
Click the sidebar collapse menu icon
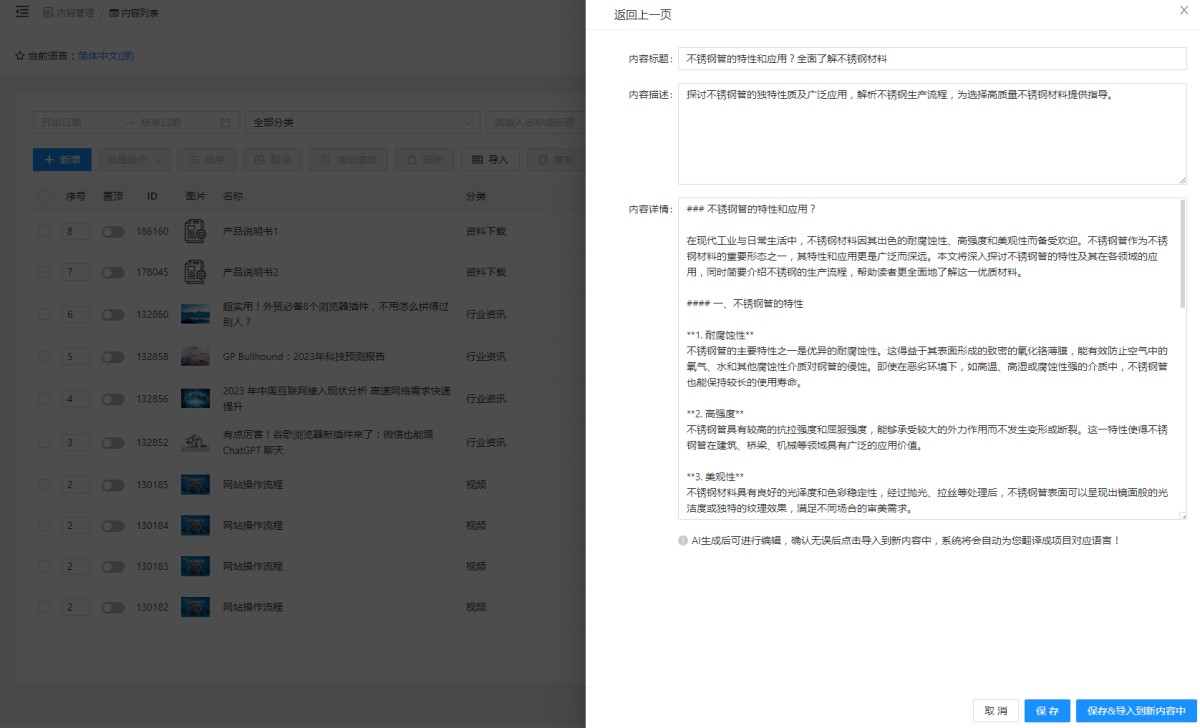click(x=23, y=12)
